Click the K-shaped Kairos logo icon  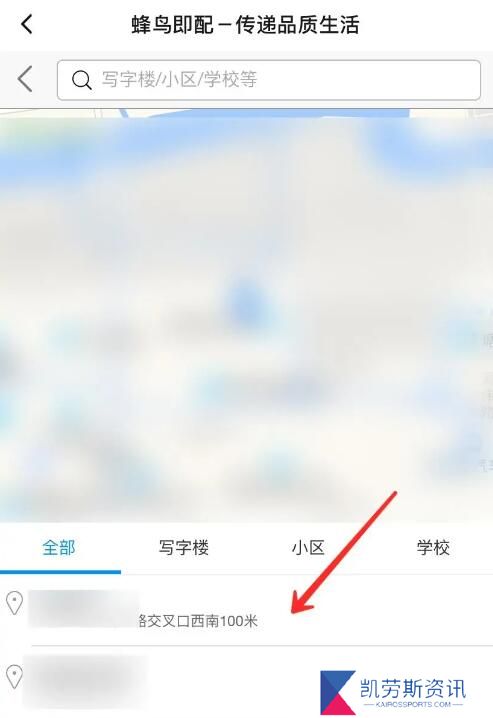338,692
